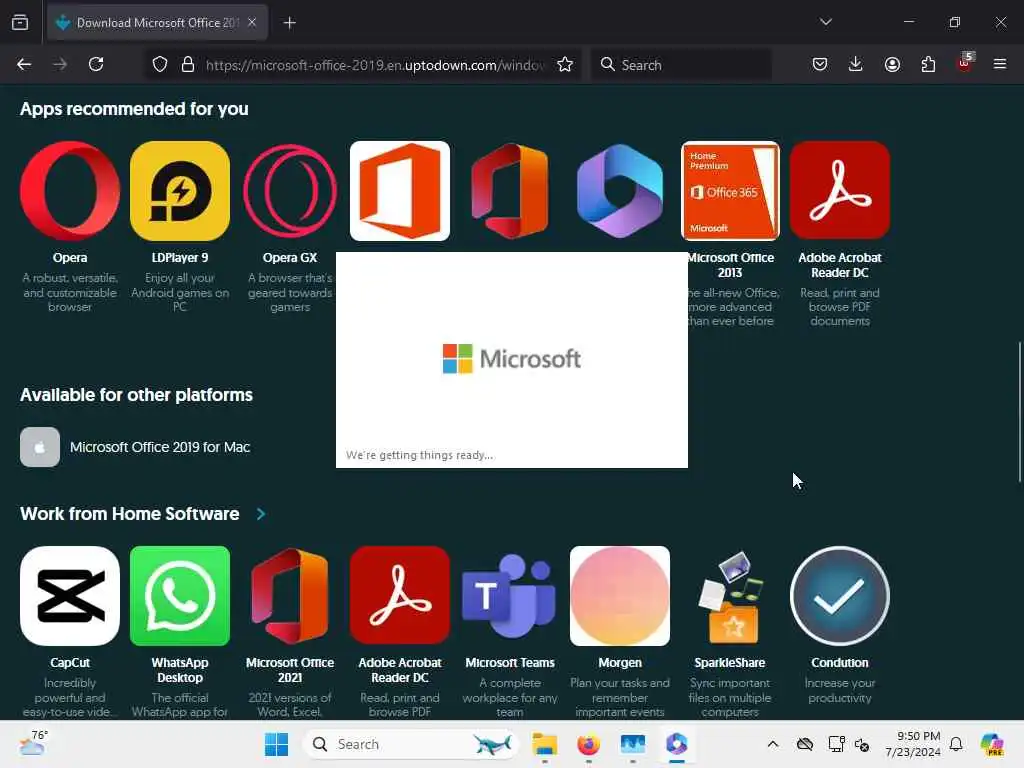The width and height of the screenshot is (1024, 768).
Task: Click the Microsoft Office 2019 for Mac link
Action: [160, 447]
